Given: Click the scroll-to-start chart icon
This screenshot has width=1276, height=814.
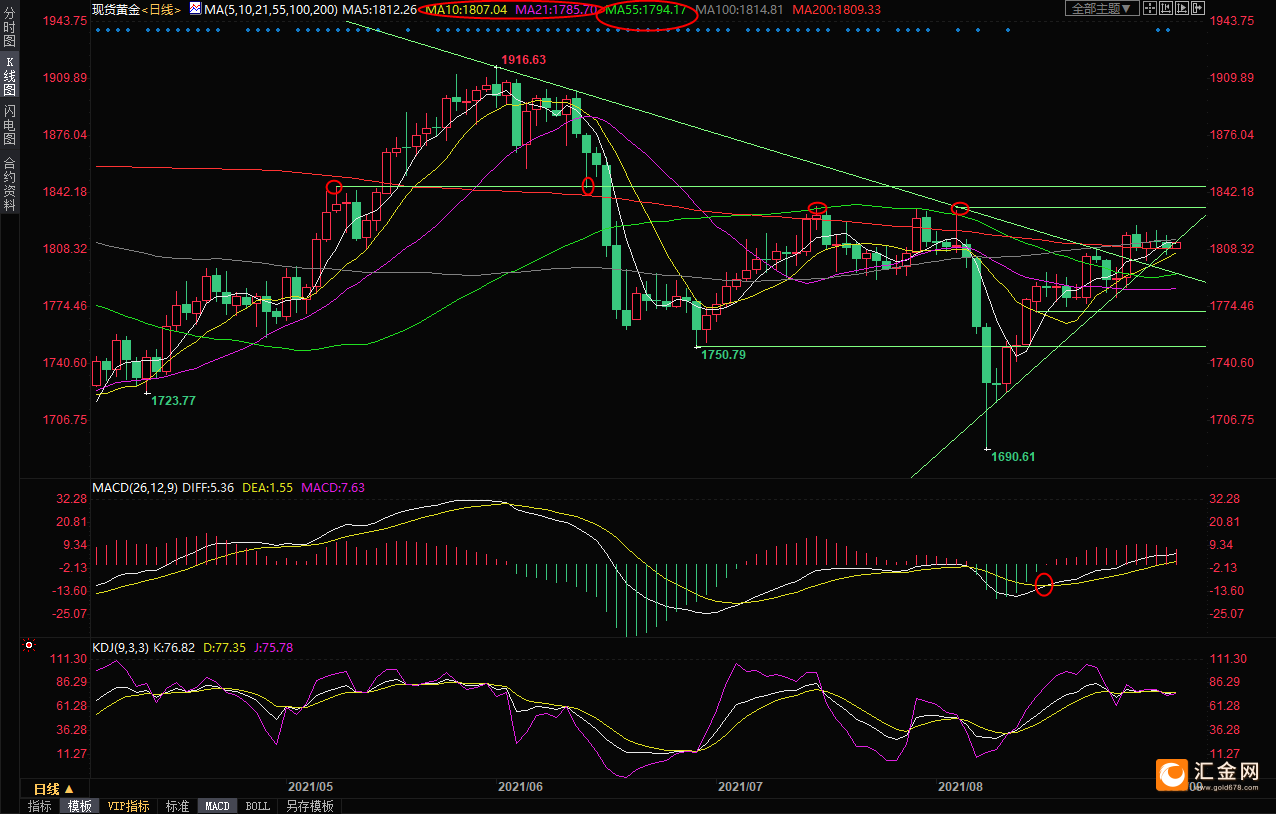Looking at the screenshot, I should tap(1166, 8).
